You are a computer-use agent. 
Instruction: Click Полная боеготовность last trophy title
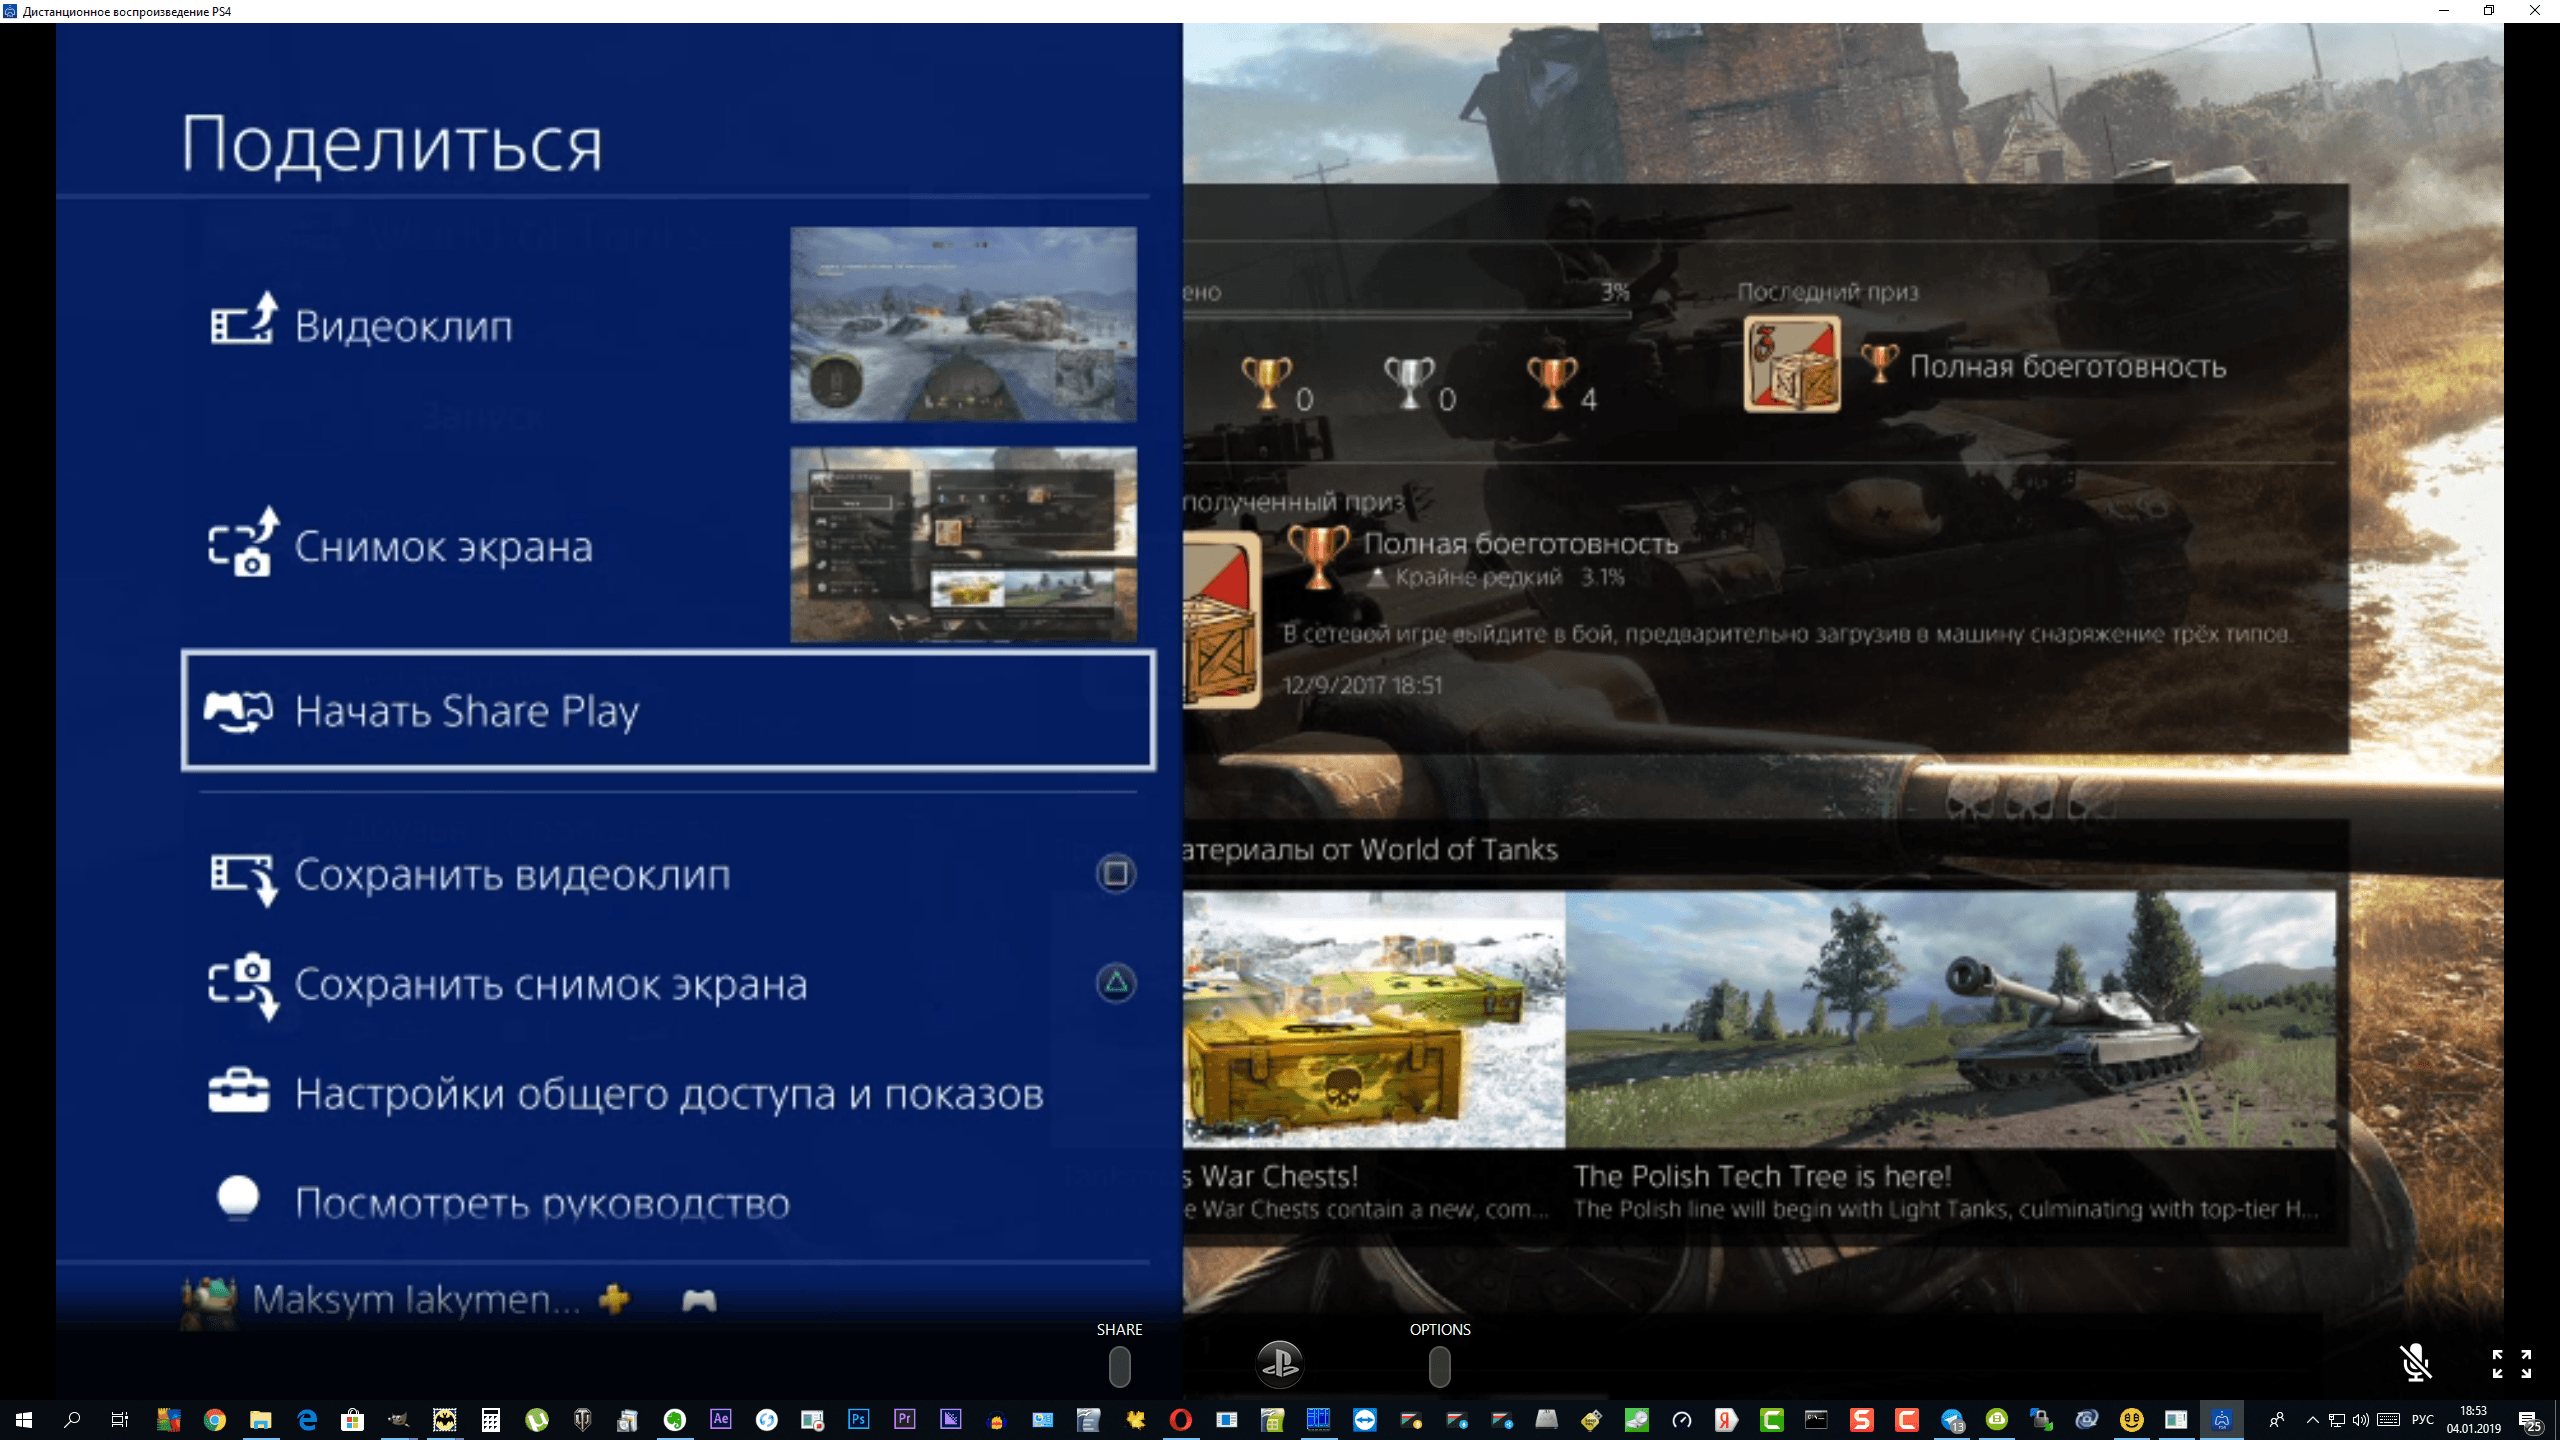(x=2068, y=367)
